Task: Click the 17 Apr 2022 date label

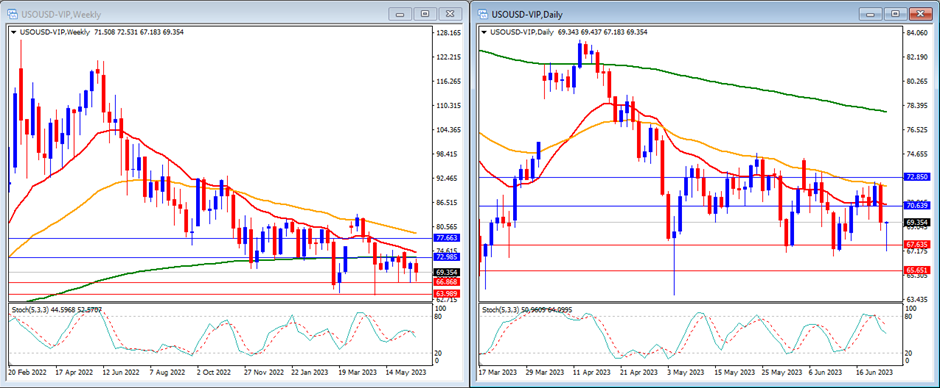Action: pos(73,371)
